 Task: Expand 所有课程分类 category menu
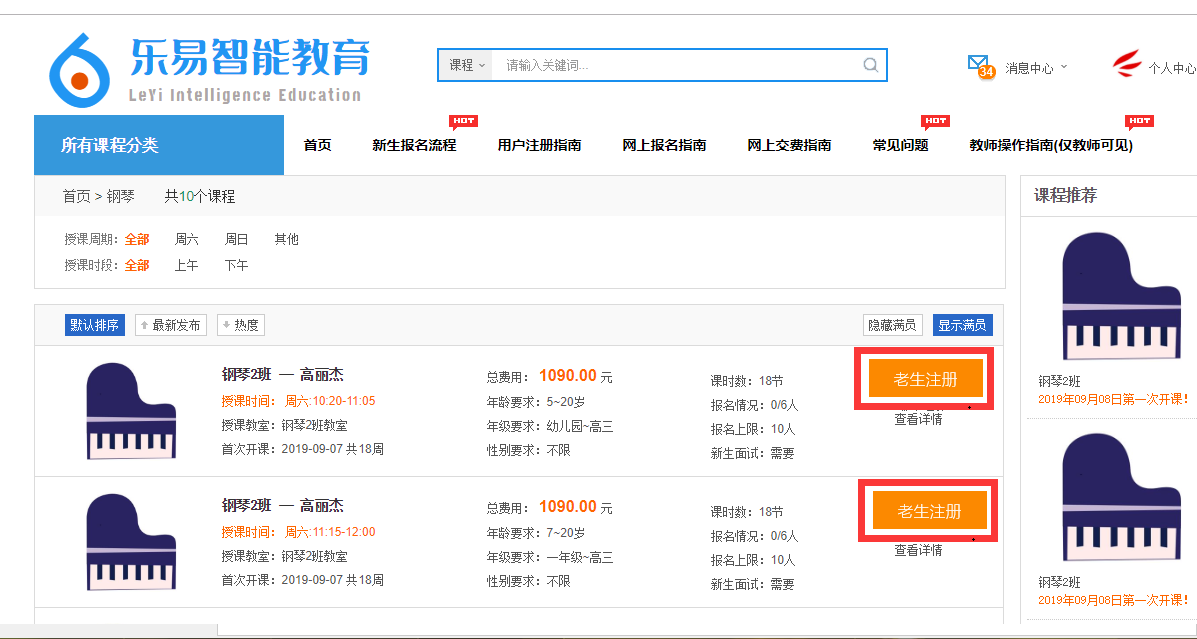158,145
